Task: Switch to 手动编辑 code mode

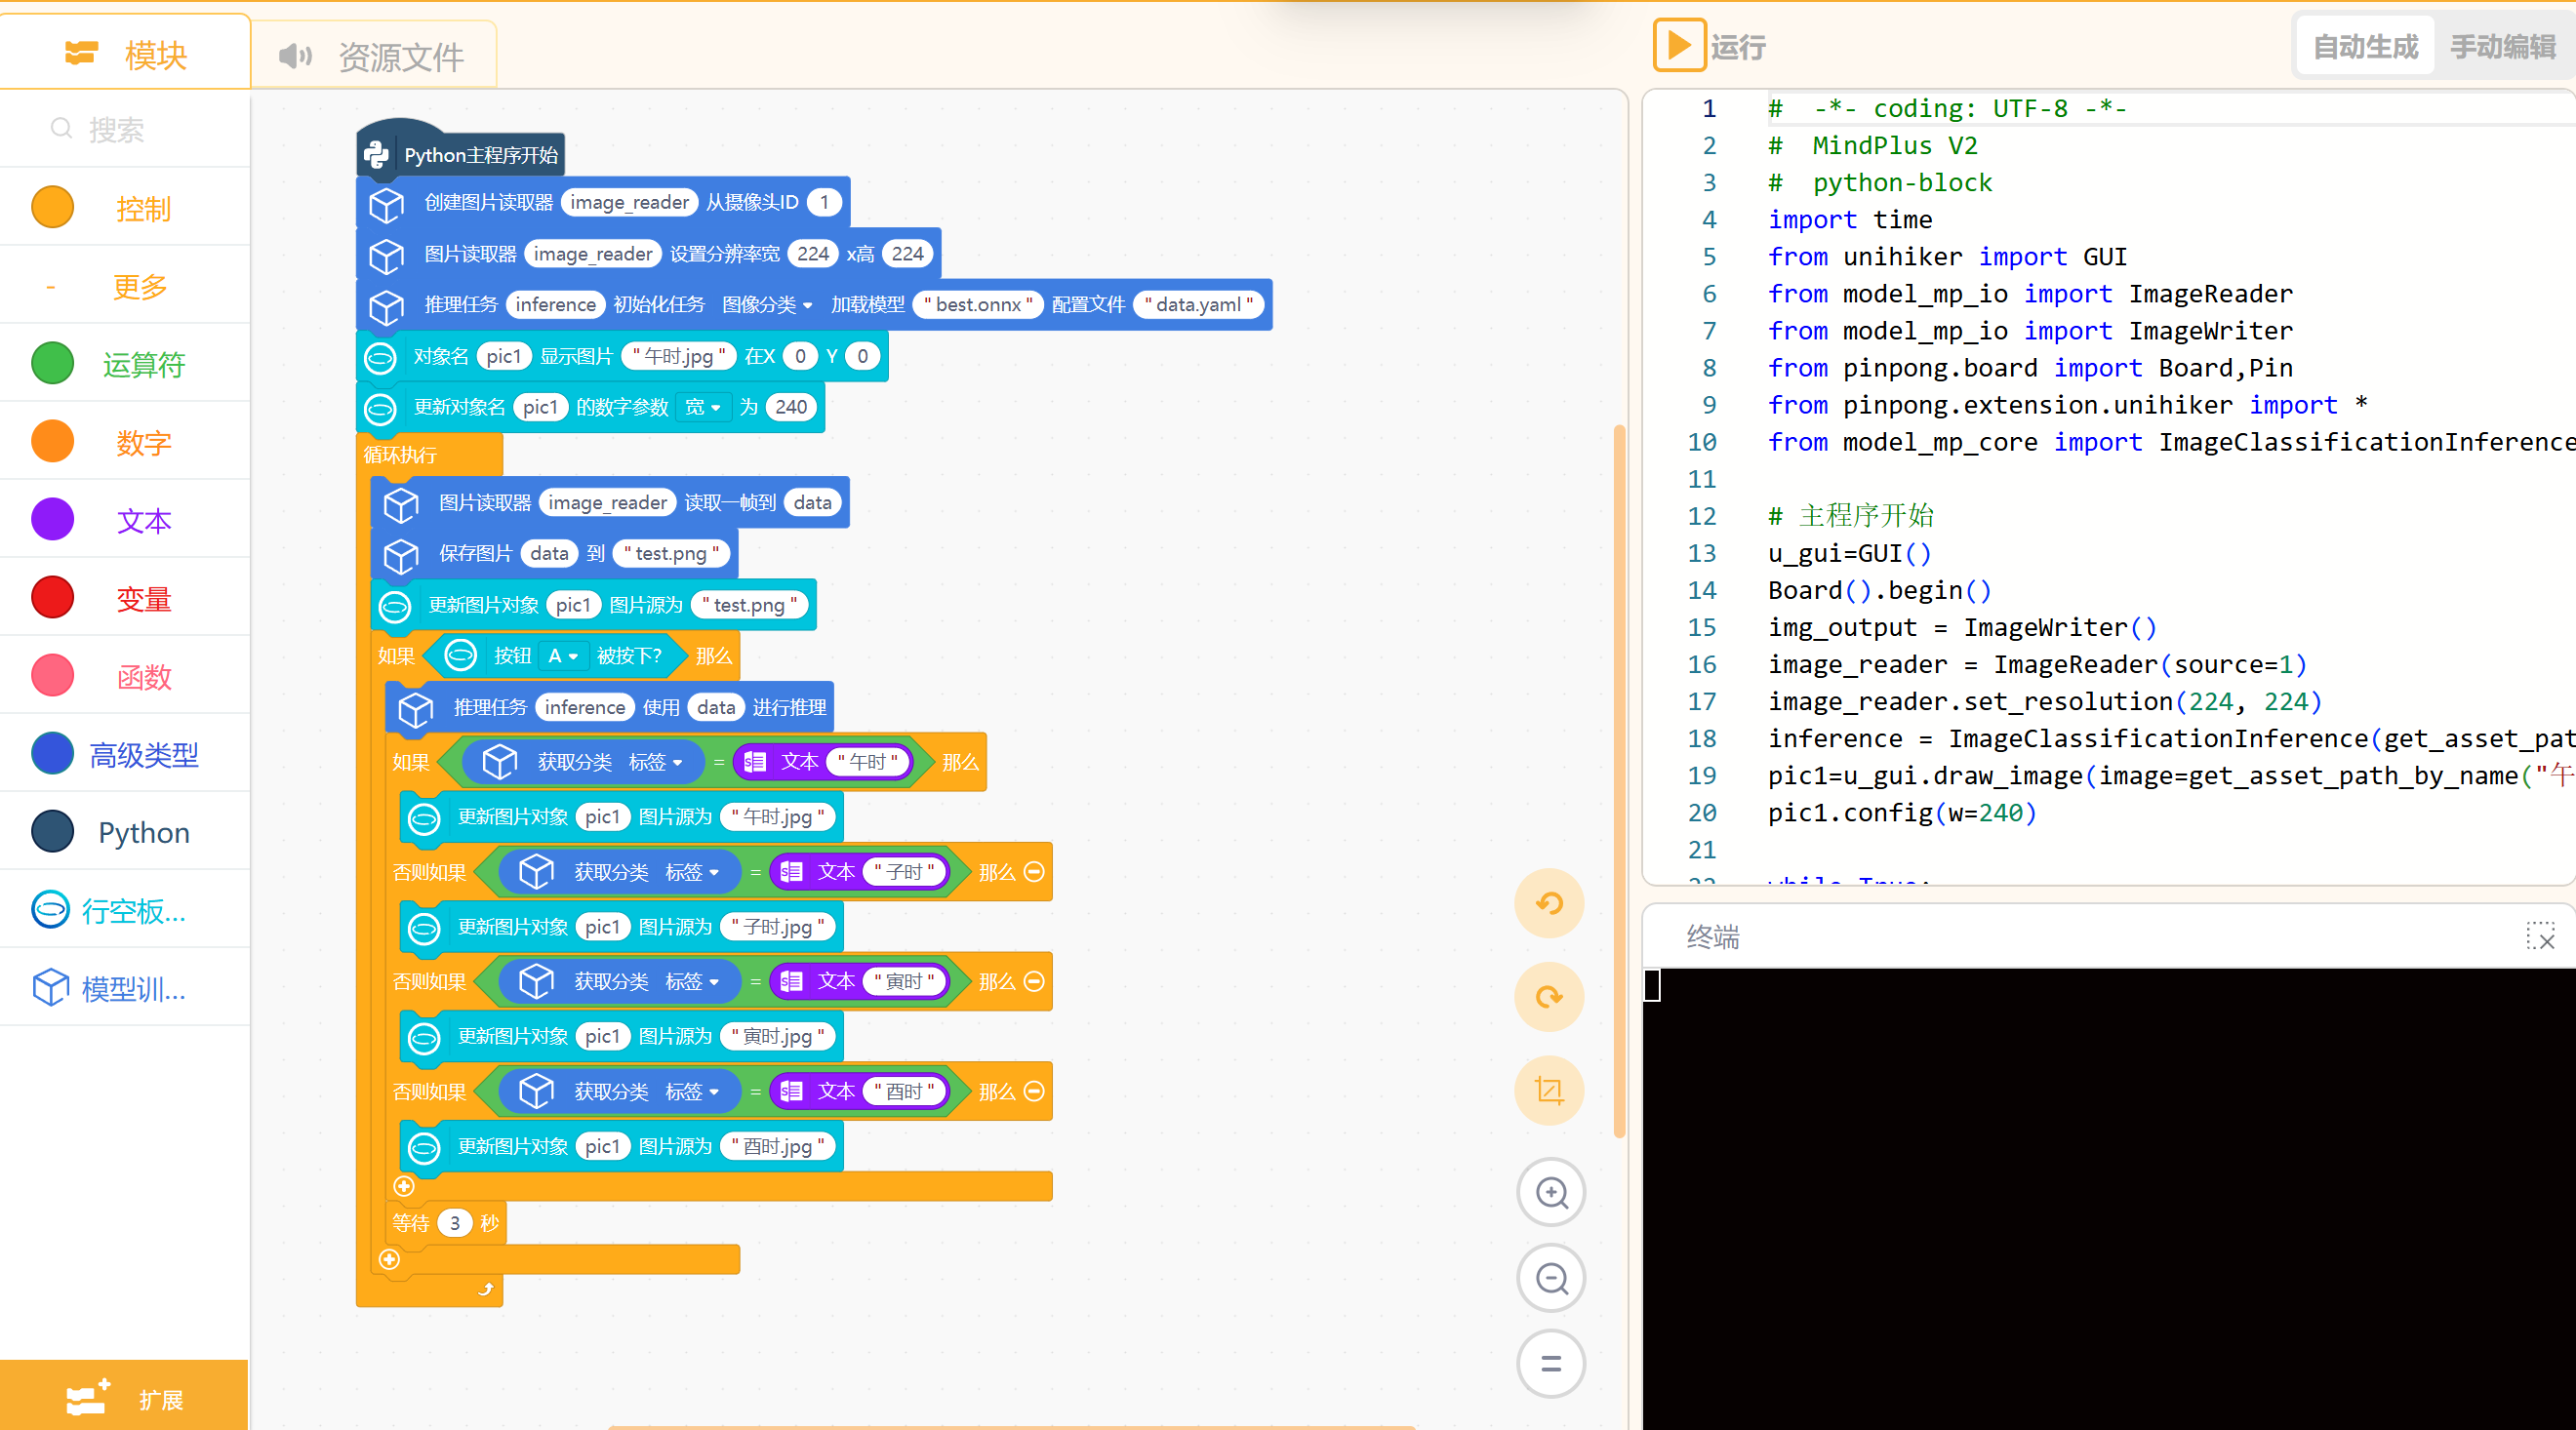Action: click(x=2502, y=46)
